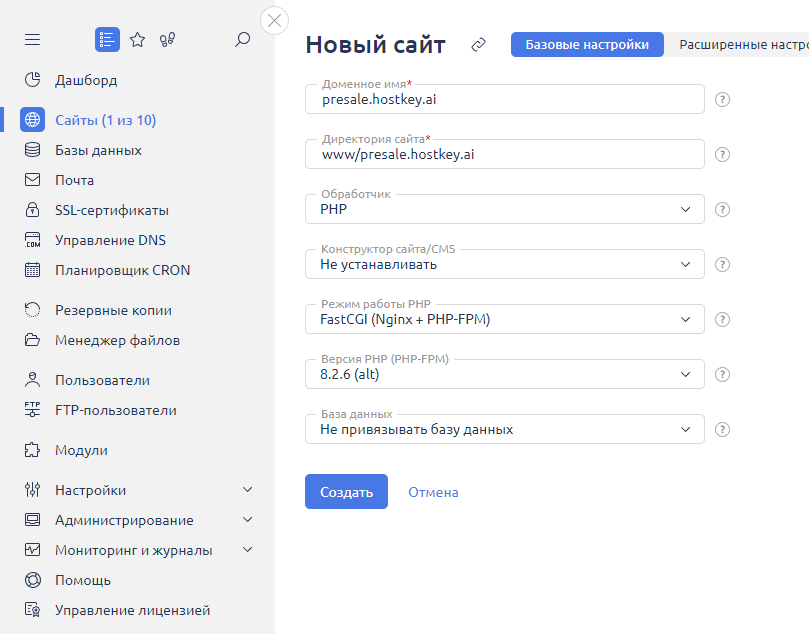Open the Режим работы PHP dropdown

pos(505,319)
